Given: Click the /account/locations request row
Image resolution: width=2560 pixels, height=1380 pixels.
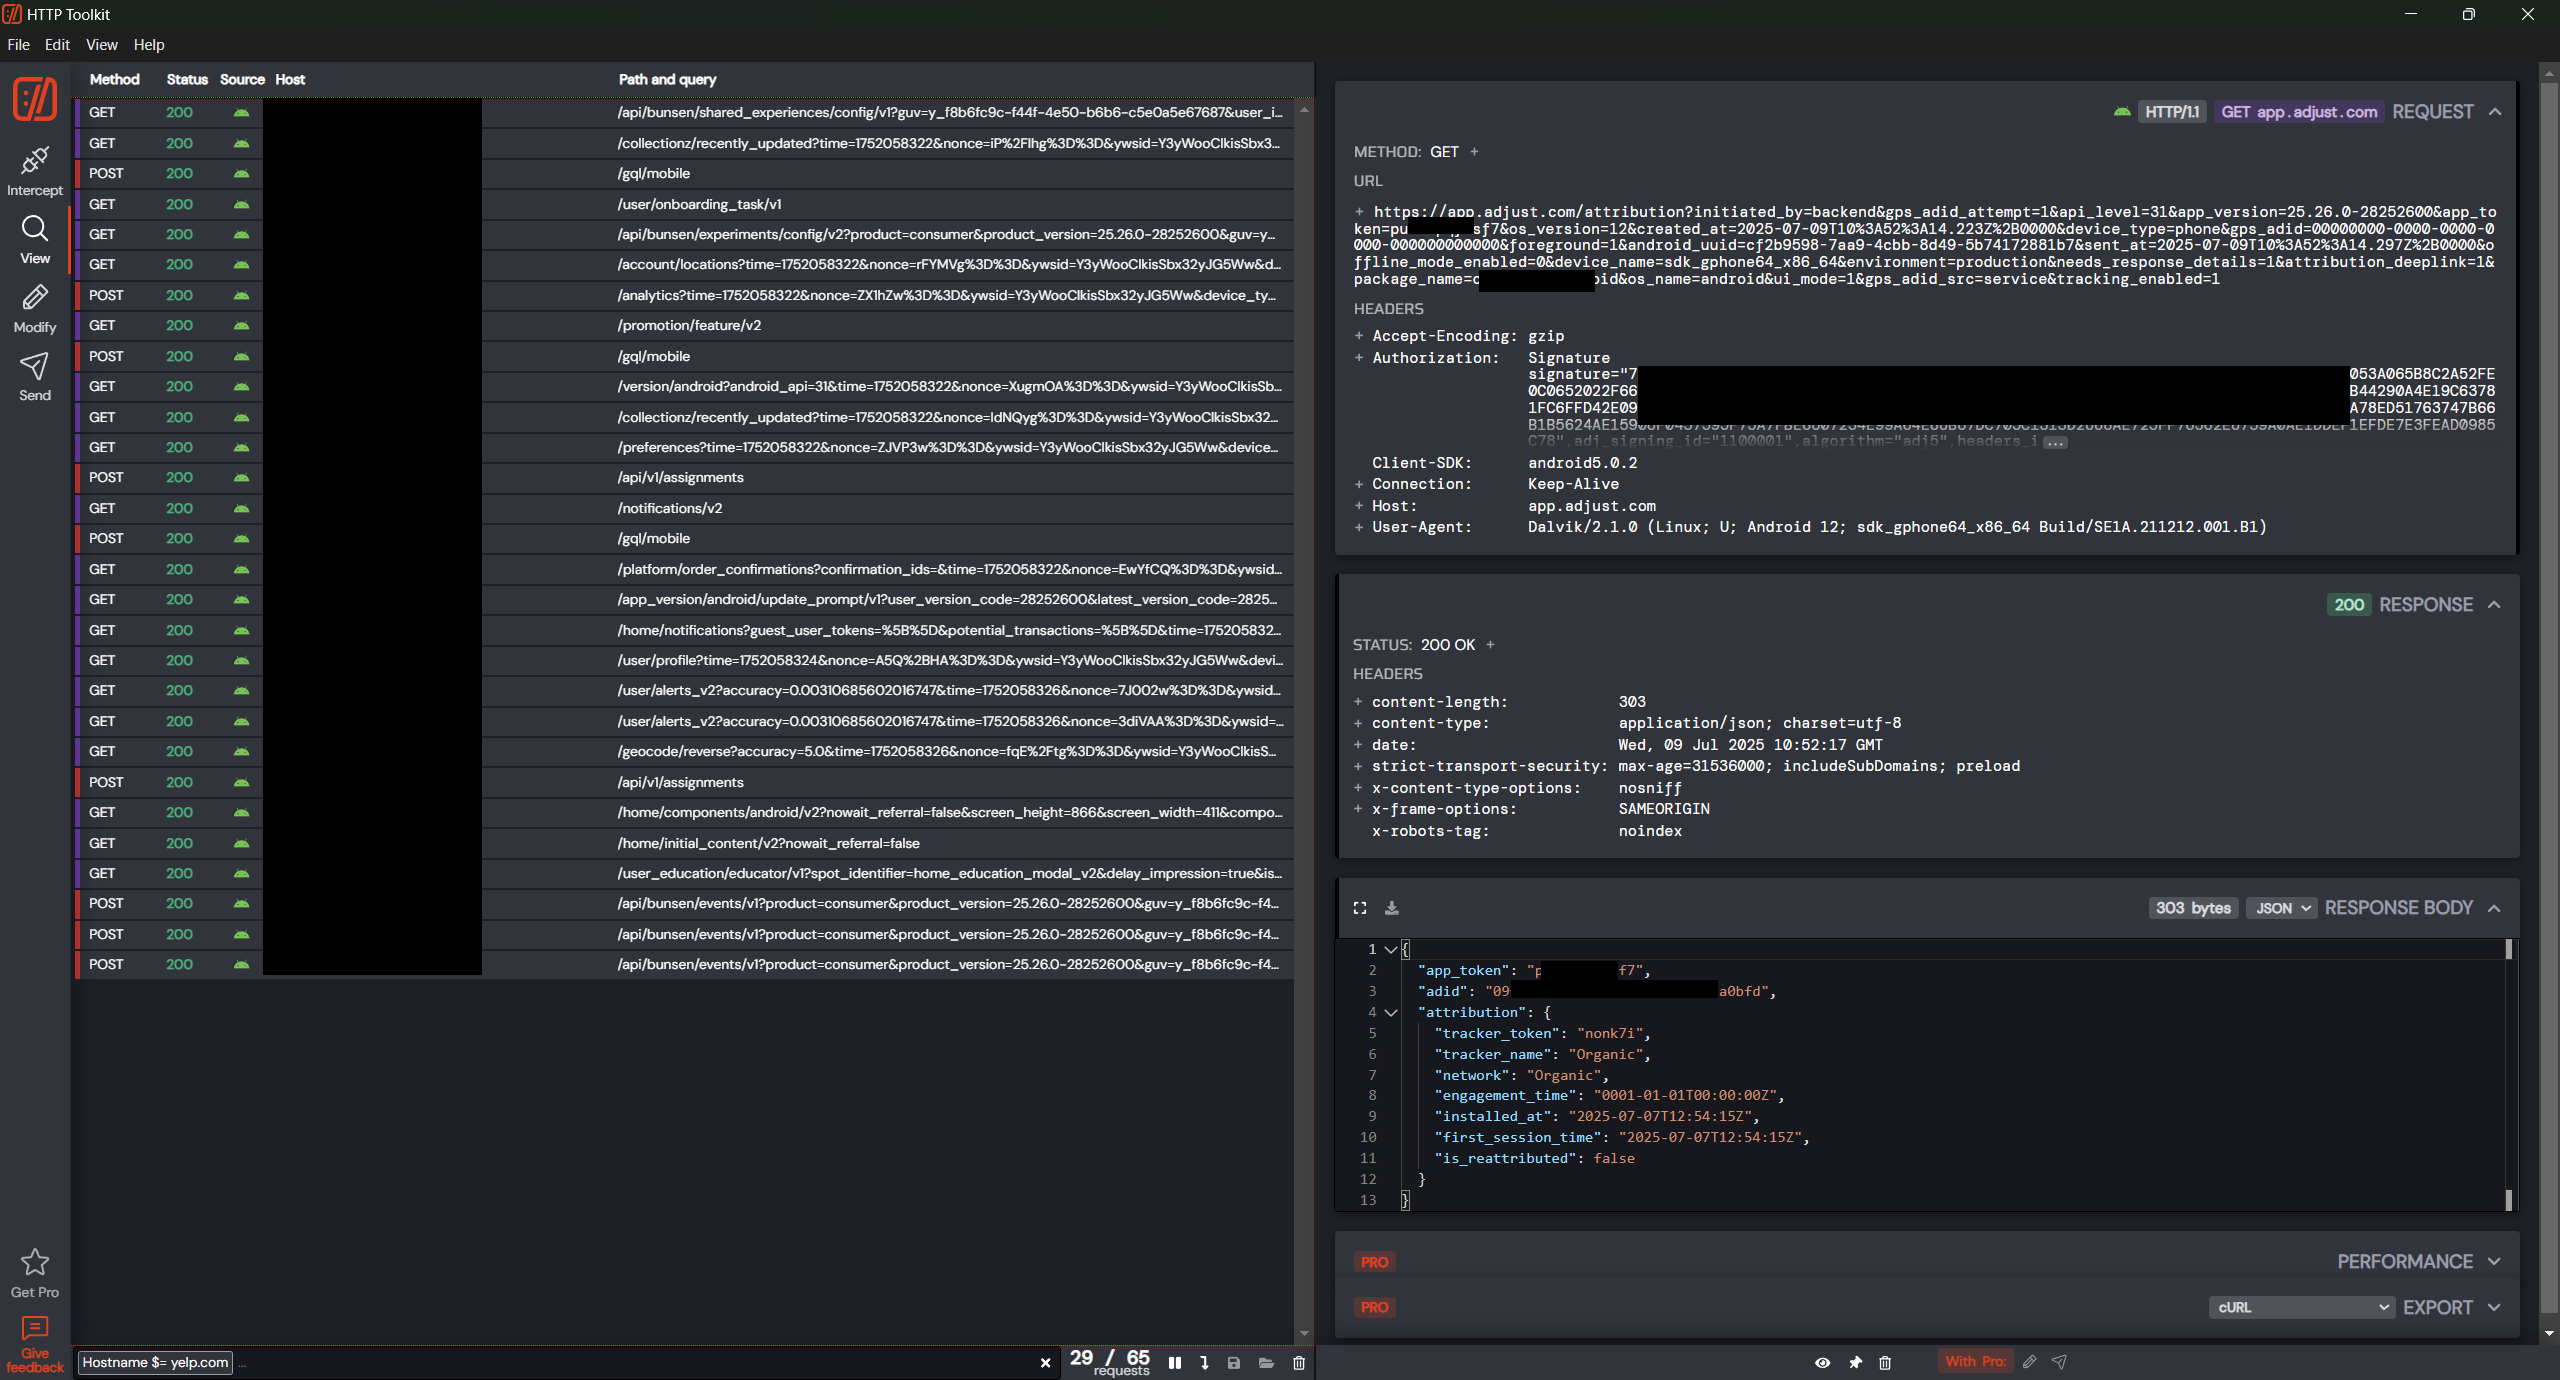Looking at the screenshot, I should pos(684,265).
